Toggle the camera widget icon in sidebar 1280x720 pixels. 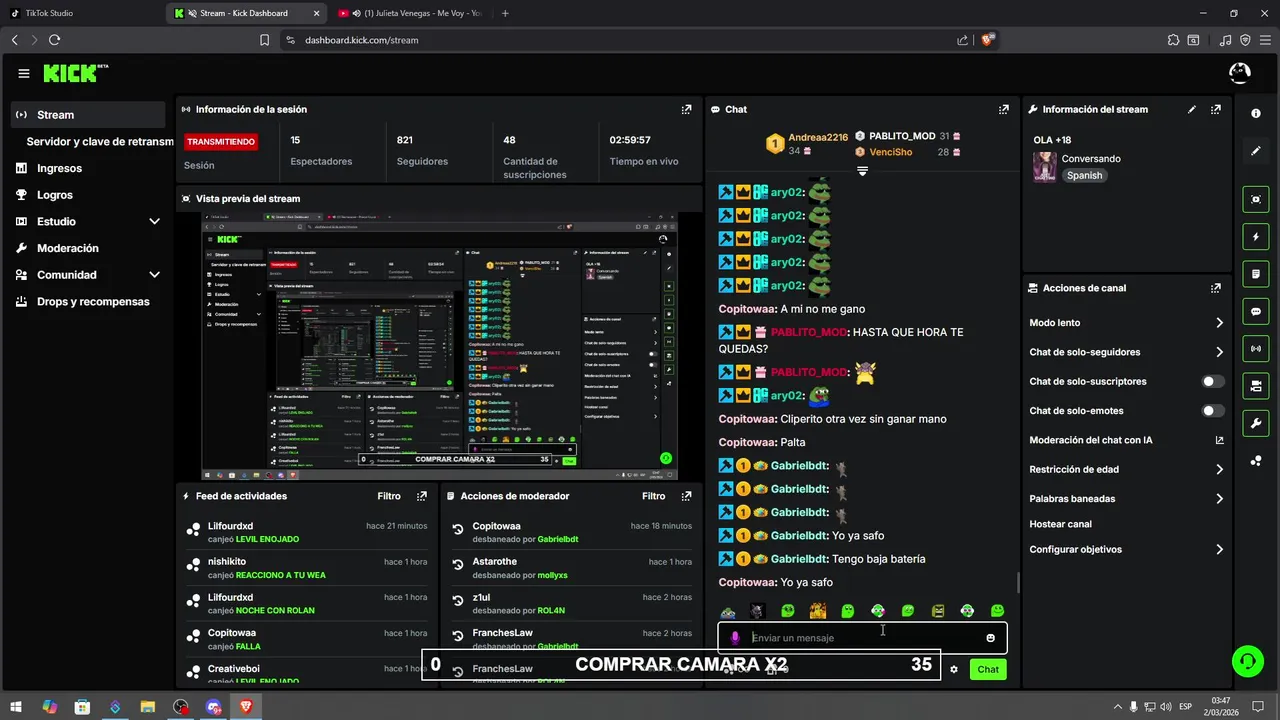(1256, 385)
